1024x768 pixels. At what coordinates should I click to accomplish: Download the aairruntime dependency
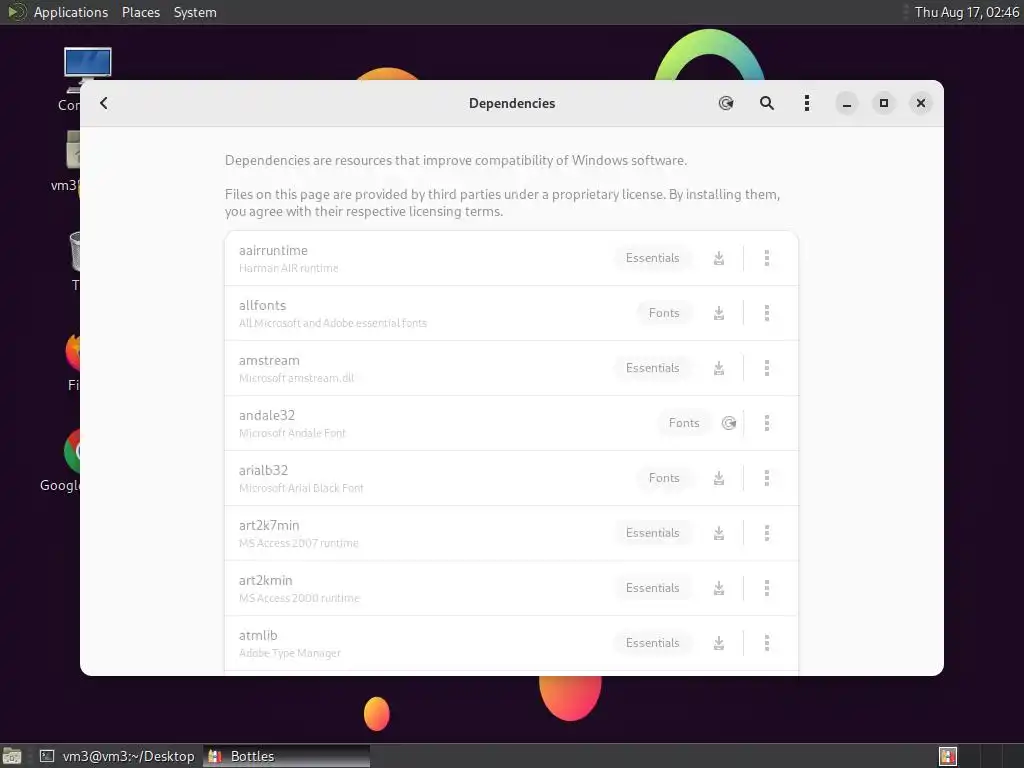(718, 258)
